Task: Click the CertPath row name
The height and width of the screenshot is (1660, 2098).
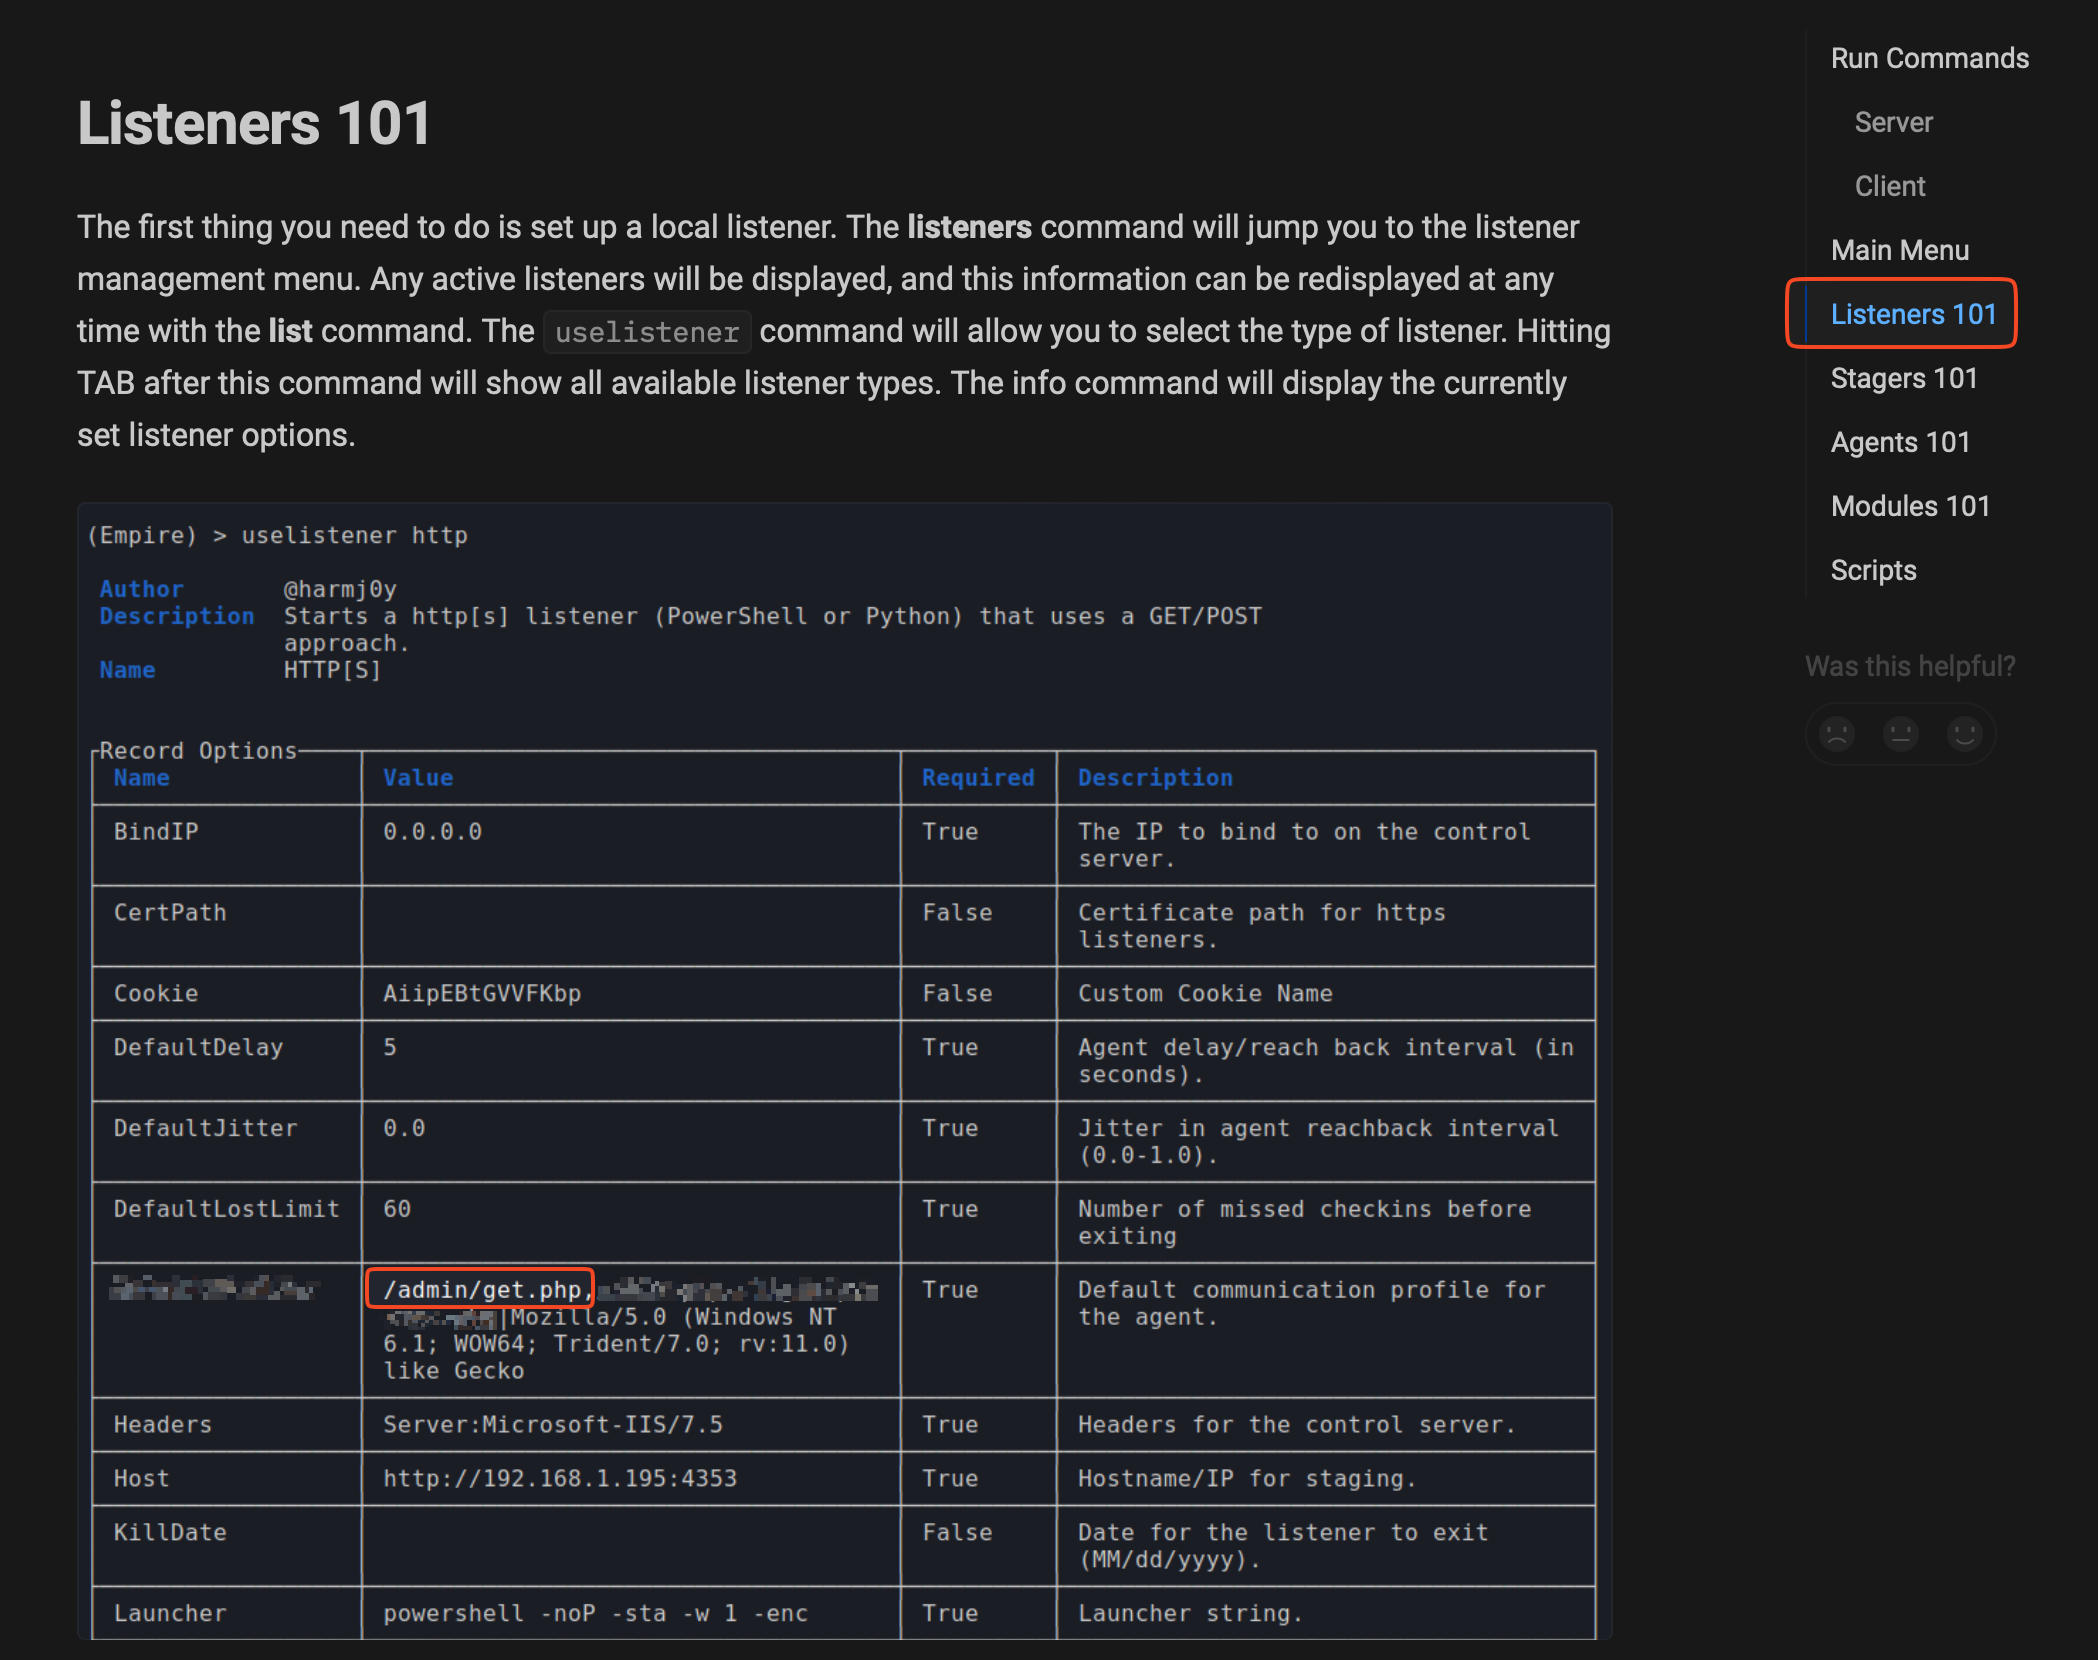Action: point(170,913)
